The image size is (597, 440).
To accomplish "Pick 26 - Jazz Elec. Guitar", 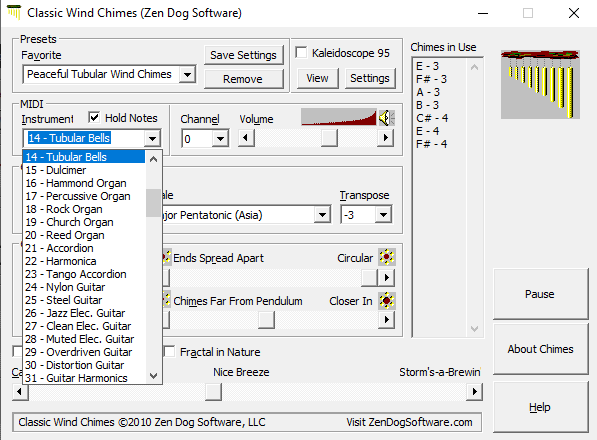I will 84,313.
